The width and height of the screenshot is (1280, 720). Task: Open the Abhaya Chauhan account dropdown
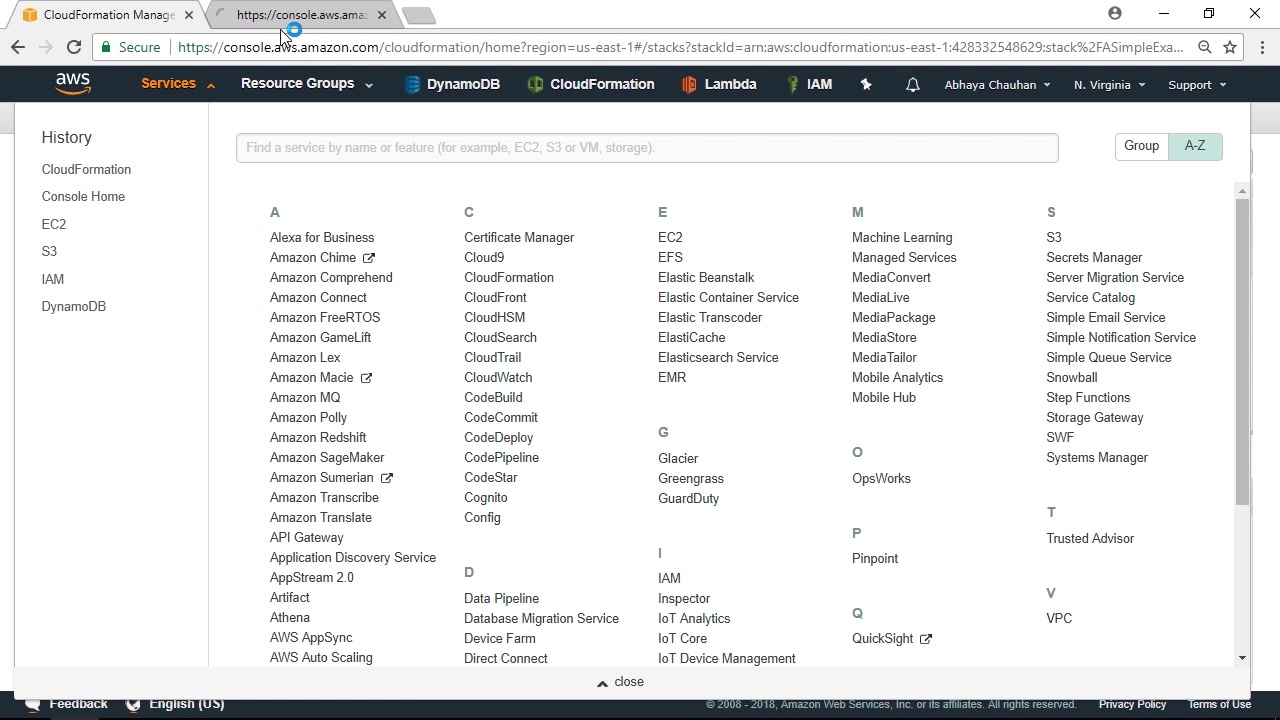pos(997,85)
